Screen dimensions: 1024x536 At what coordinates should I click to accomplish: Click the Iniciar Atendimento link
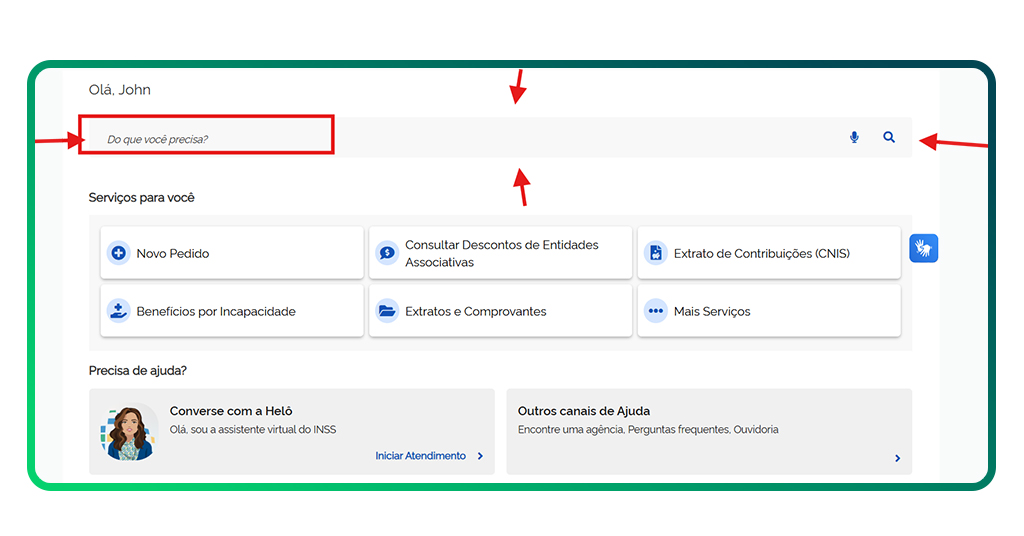tap(421, 456)
